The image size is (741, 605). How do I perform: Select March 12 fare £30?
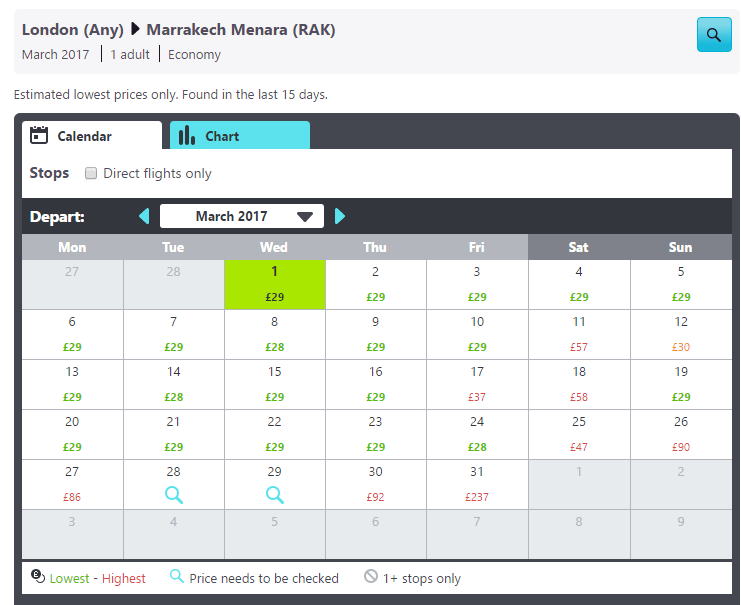coord(681,335)
